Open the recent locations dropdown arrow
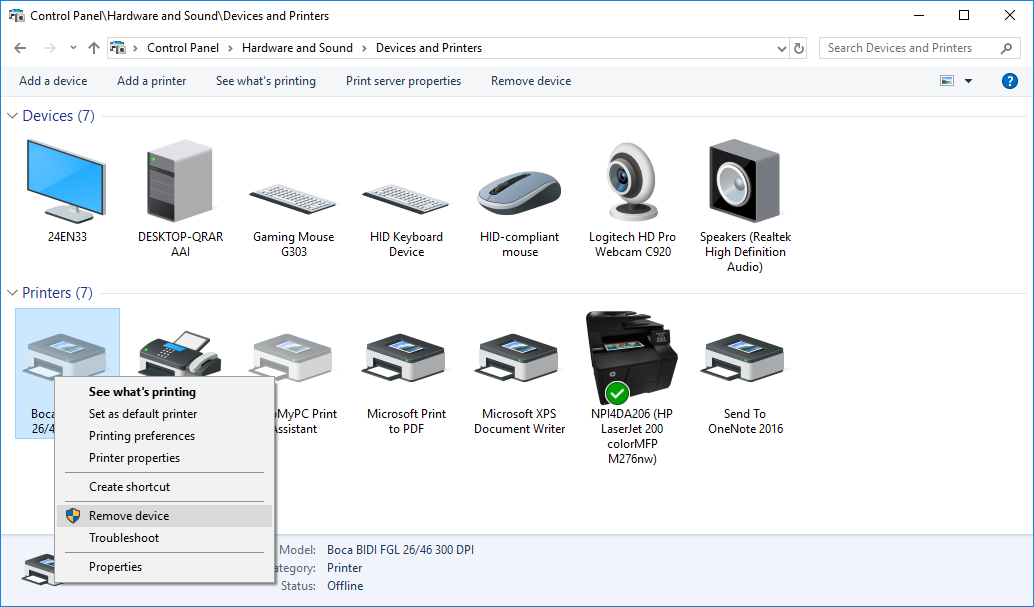The width and height of the screenshot is (1034, 607). 73,48
